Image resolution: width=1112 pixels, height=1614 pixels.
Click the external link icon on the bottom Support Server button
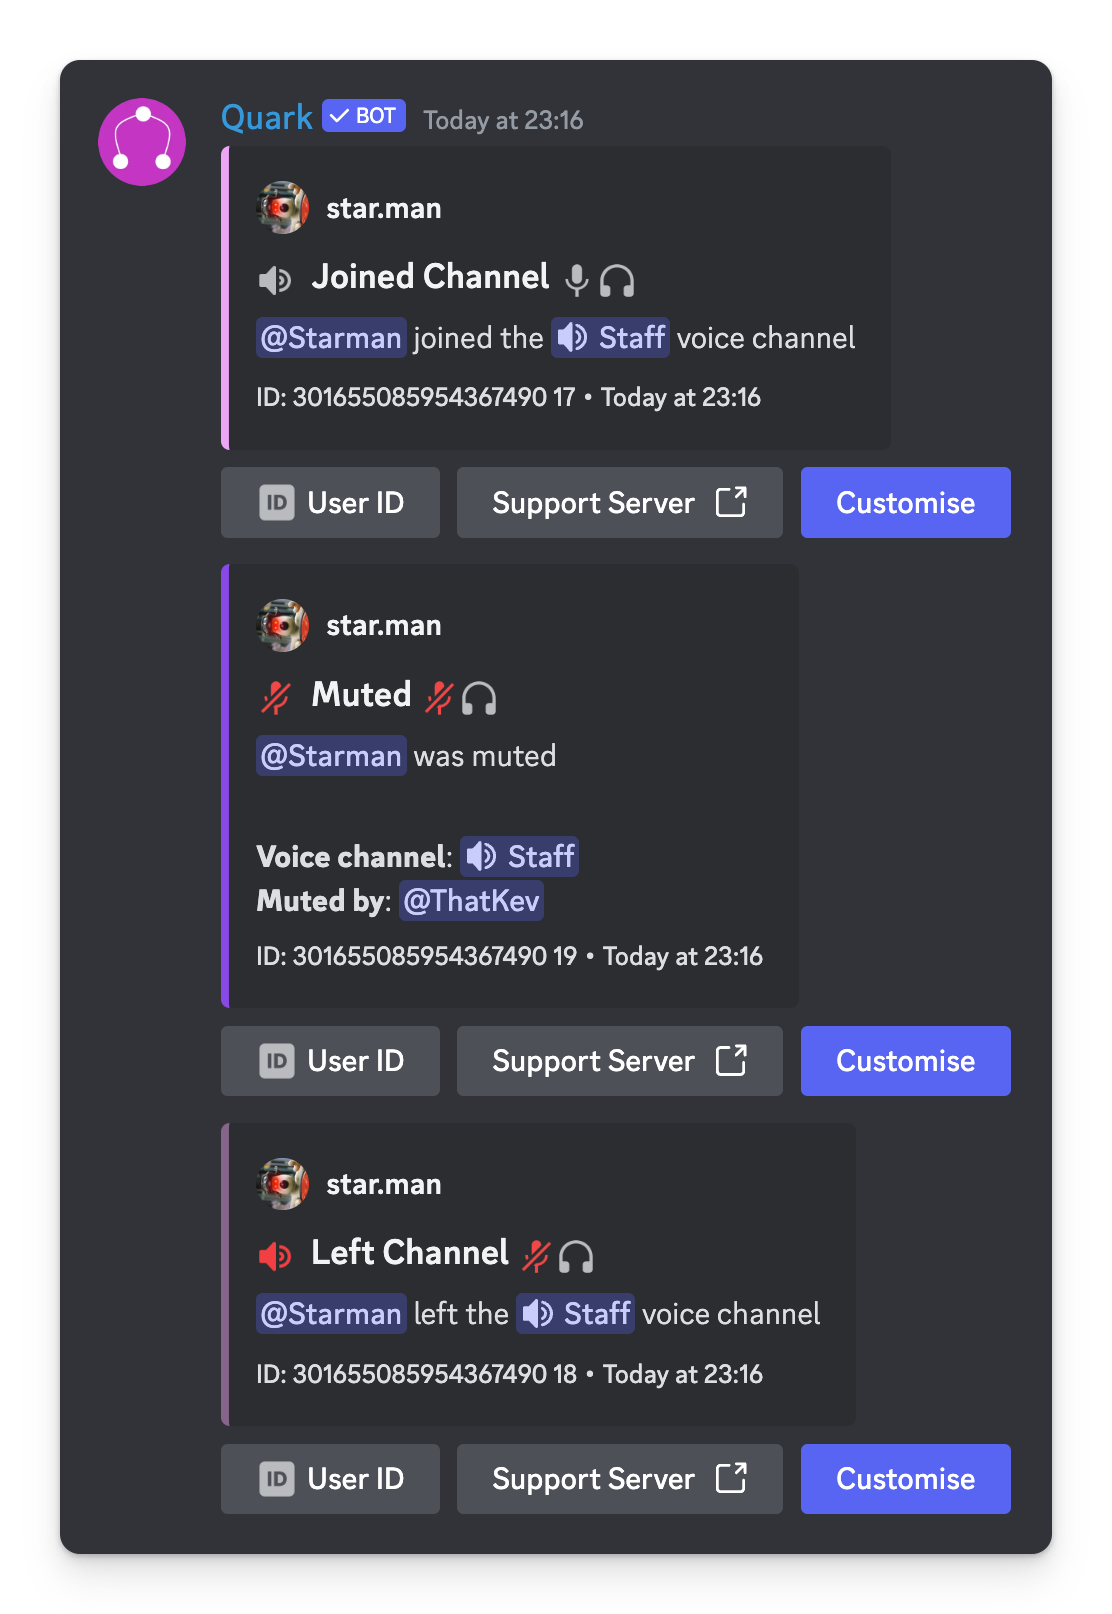click(x=733, y=1478)
